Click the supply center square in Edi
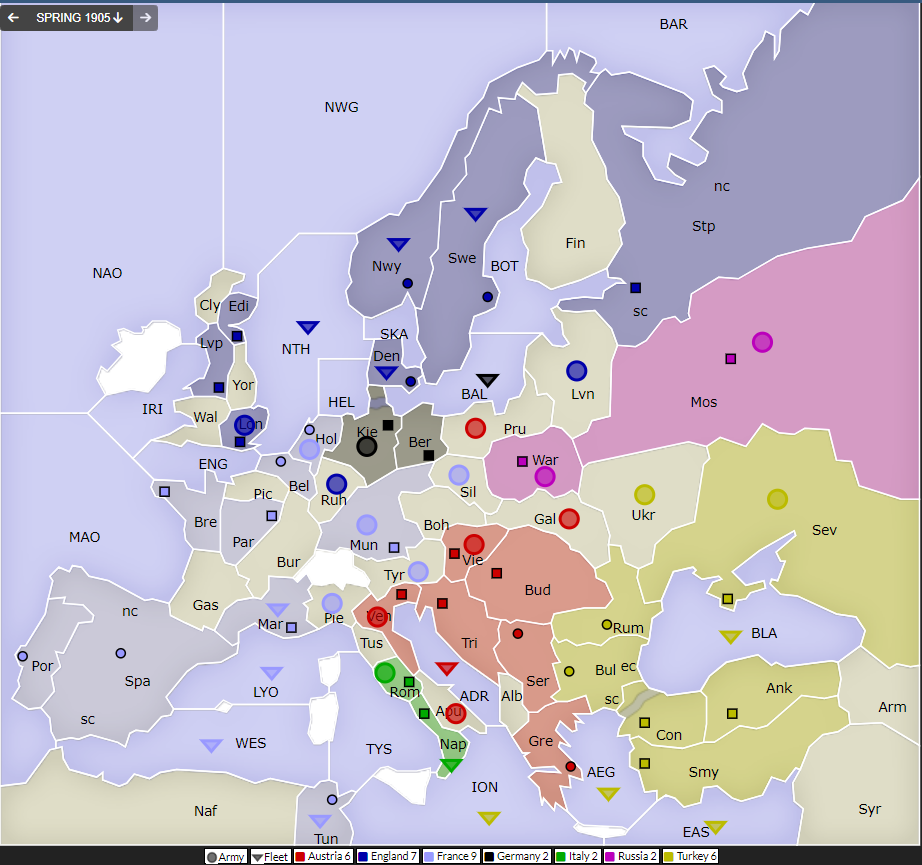Viewport: 922px width, 865px height. pyautogui.click(x=237, y=336)
